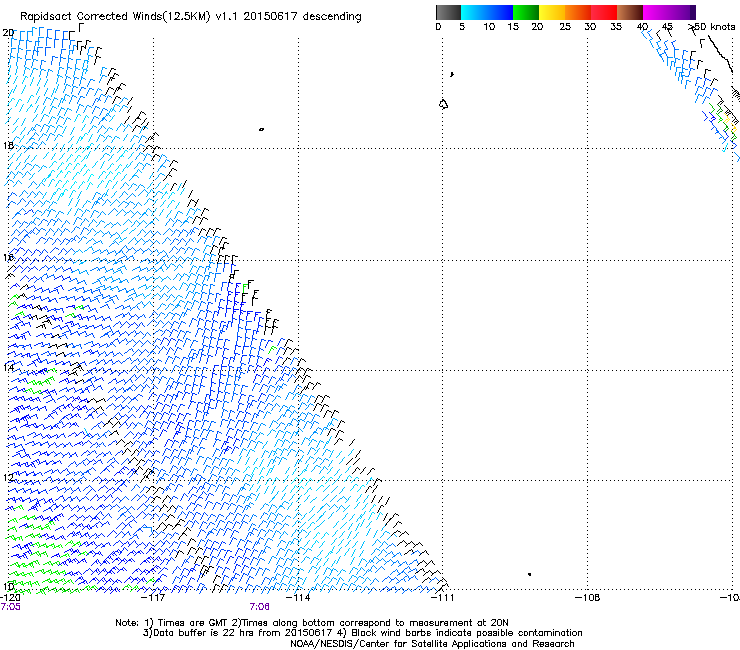
Task: Click the gray 0-5 knots color swatch
Action: pos(448,12)
